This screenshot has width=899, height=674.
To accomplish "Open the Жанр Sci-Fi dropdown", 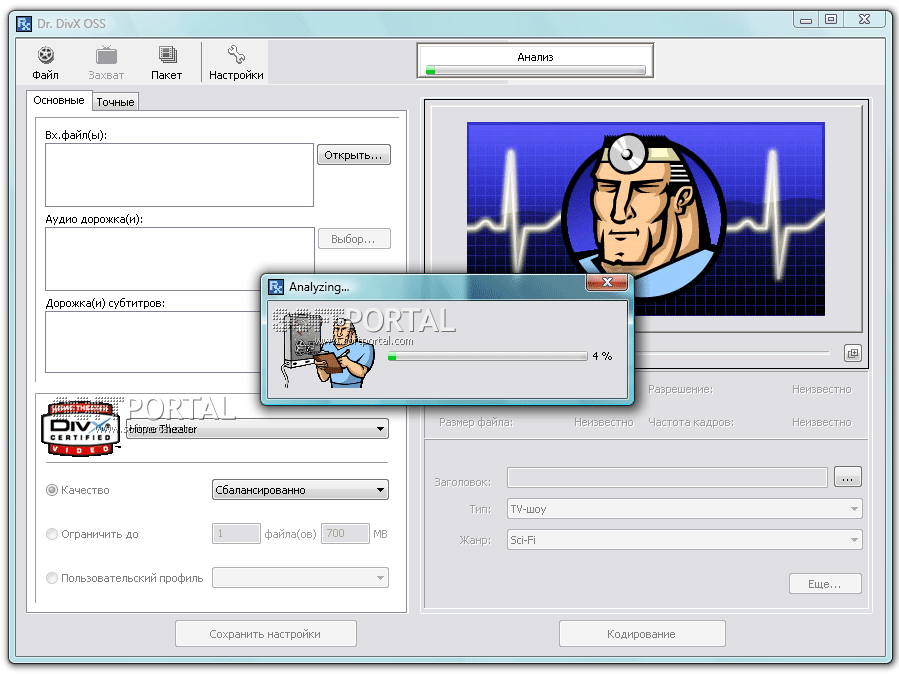I will (x=685, y=540).
